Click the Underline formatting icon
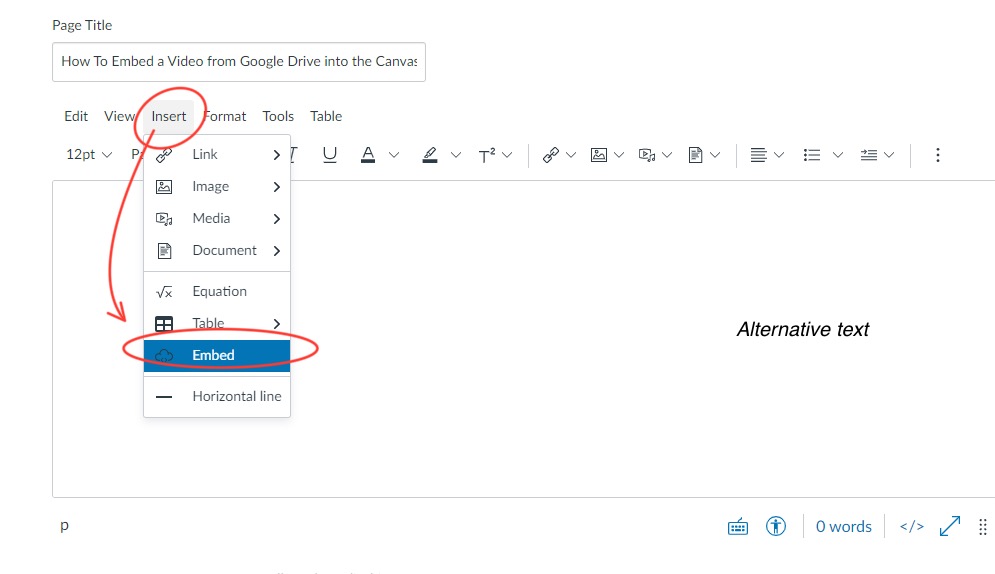 329,155
